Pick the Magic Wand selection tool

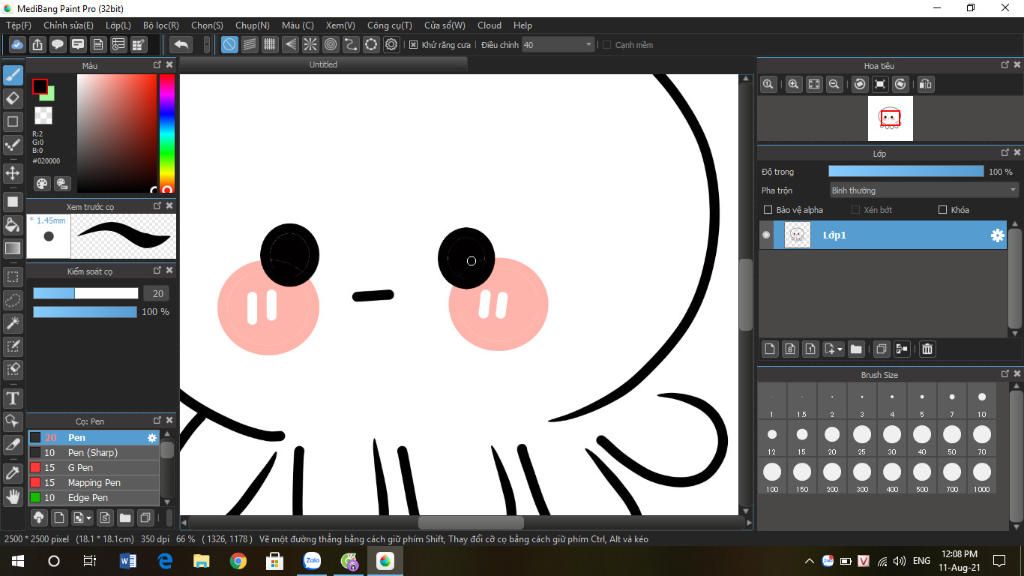pyautogui.click(x=13, y=323)
